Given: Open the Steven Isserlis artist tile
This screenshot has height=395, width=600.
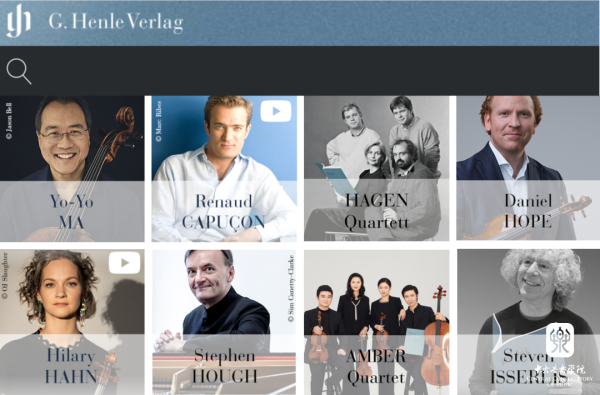Looking at the screenshot, I should click(x=528, y=322).
